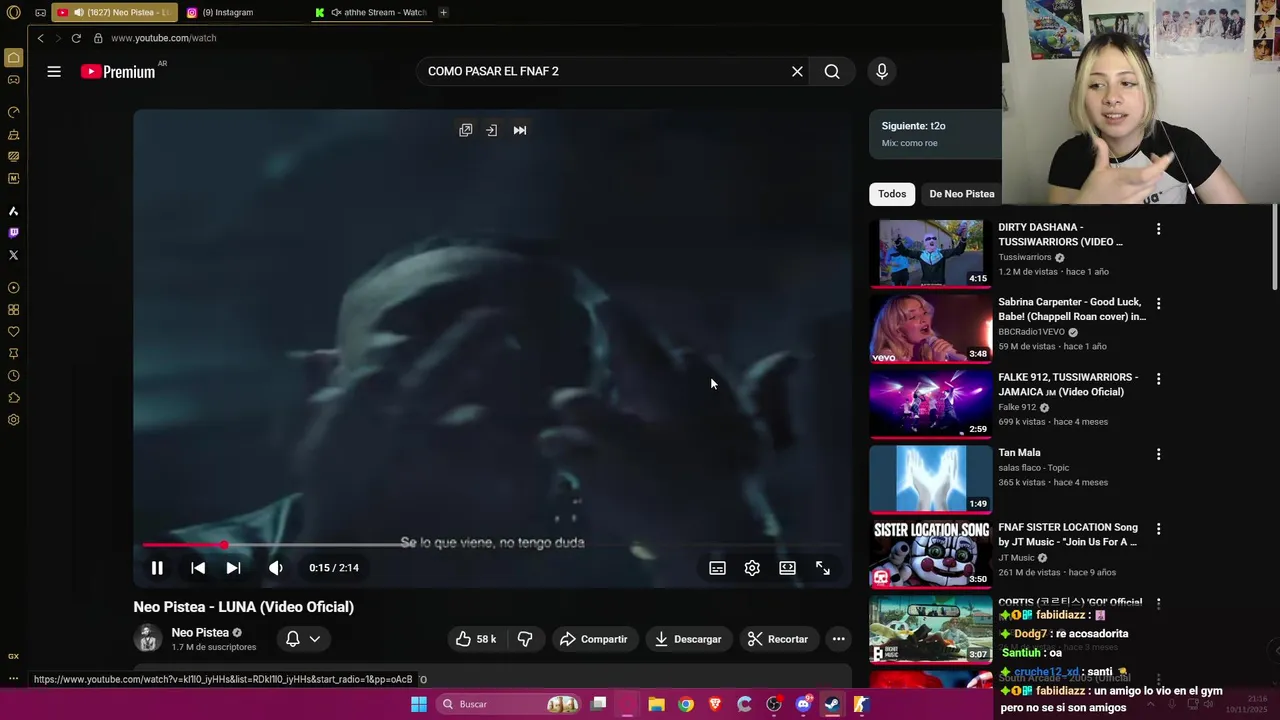Viewport: 1280px width, 720px height.
Task: Go back in browser history
Action: (x=40, y=38)
